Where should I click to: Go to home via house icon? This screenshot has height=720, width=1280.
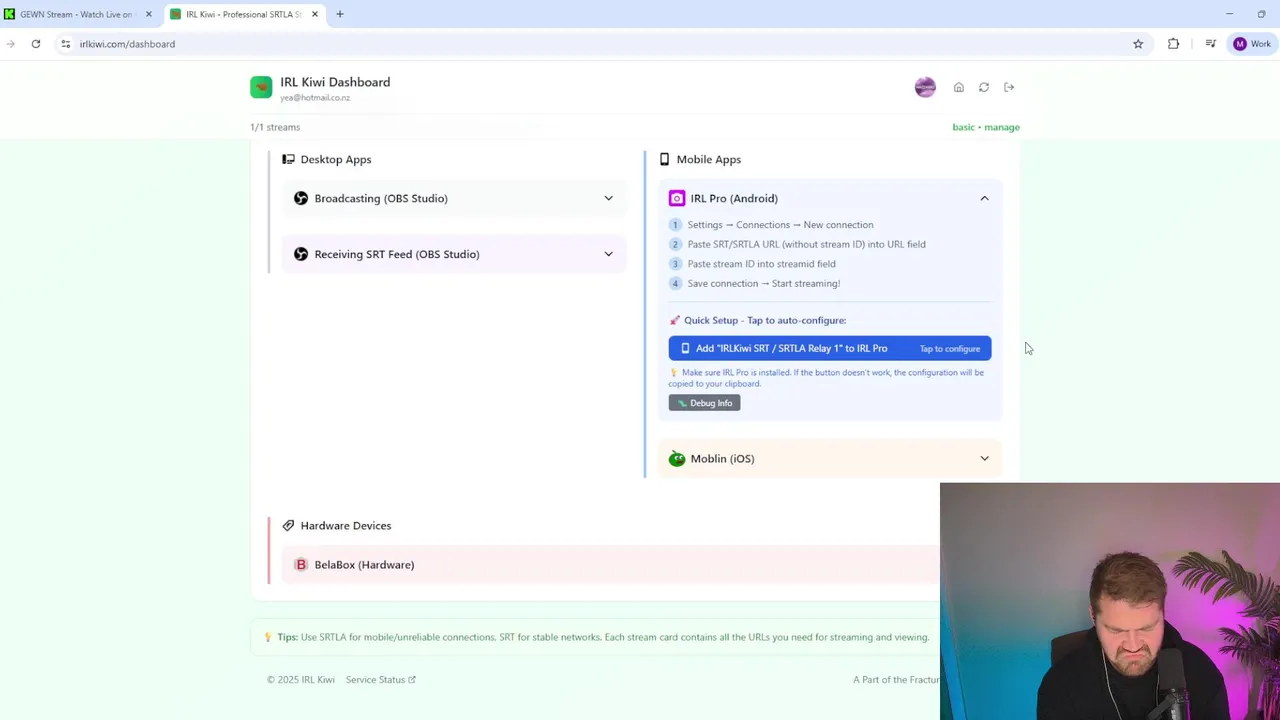coord(959,87)
